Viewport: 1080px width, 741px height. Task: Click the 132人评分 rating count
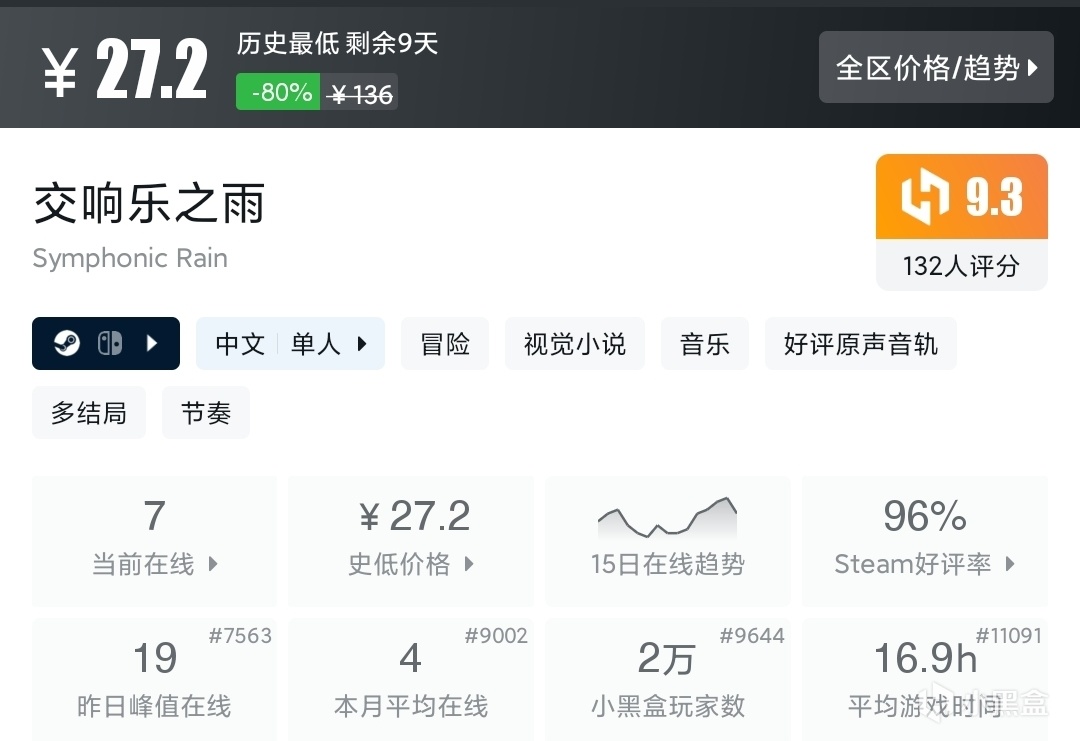[961, 266]
